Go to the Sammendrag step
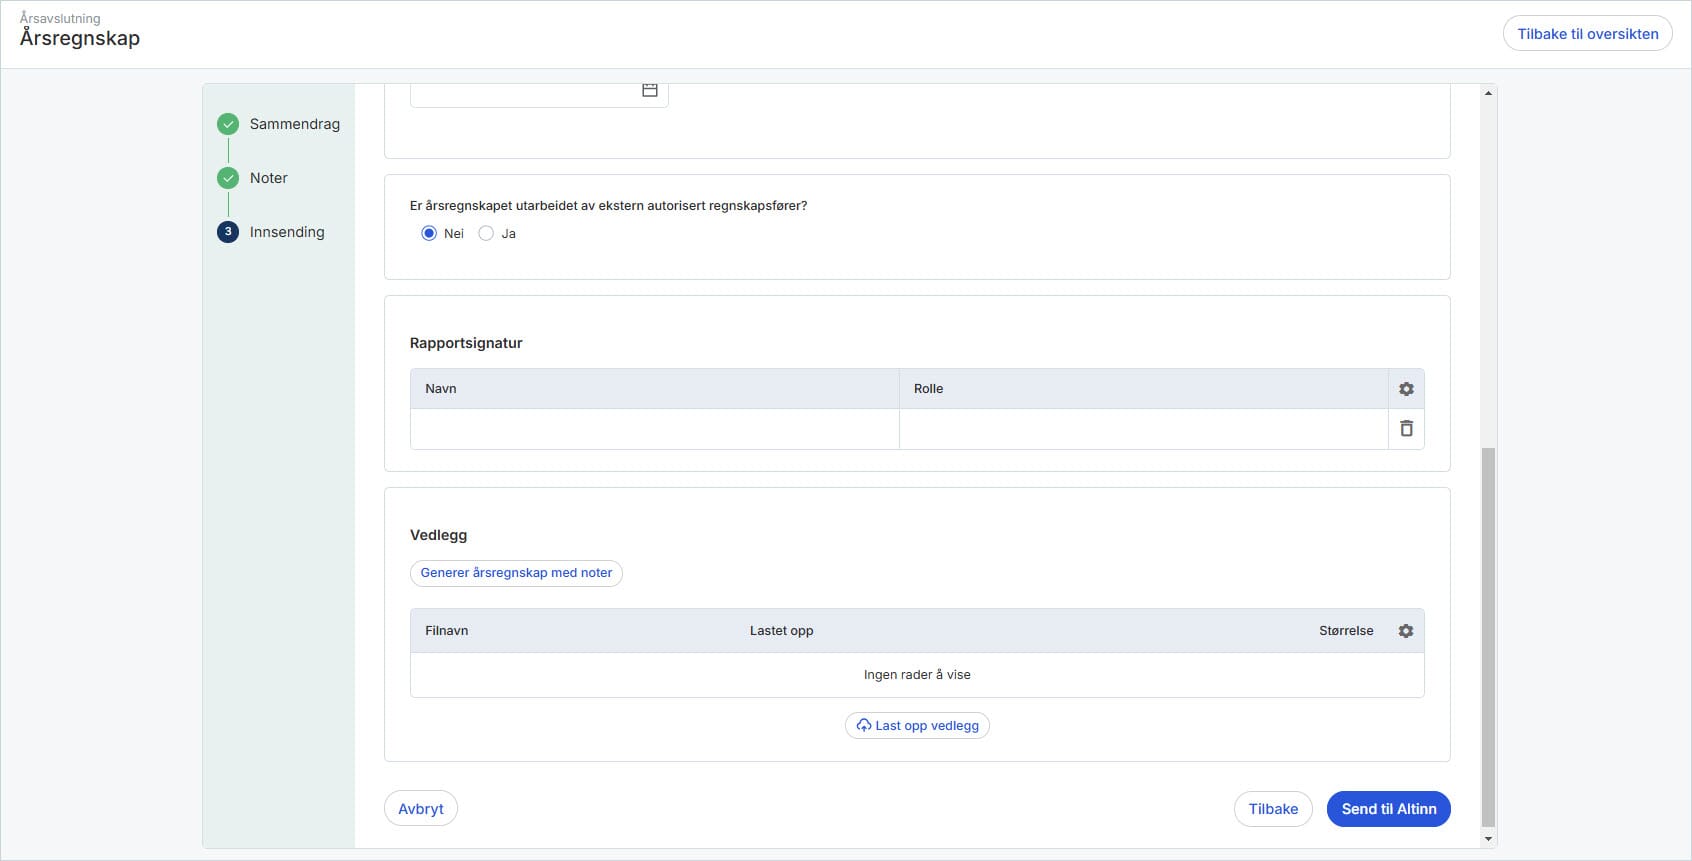Image resolution: width=1692 pixels, height=861 pixels. [x=294, y=124]
